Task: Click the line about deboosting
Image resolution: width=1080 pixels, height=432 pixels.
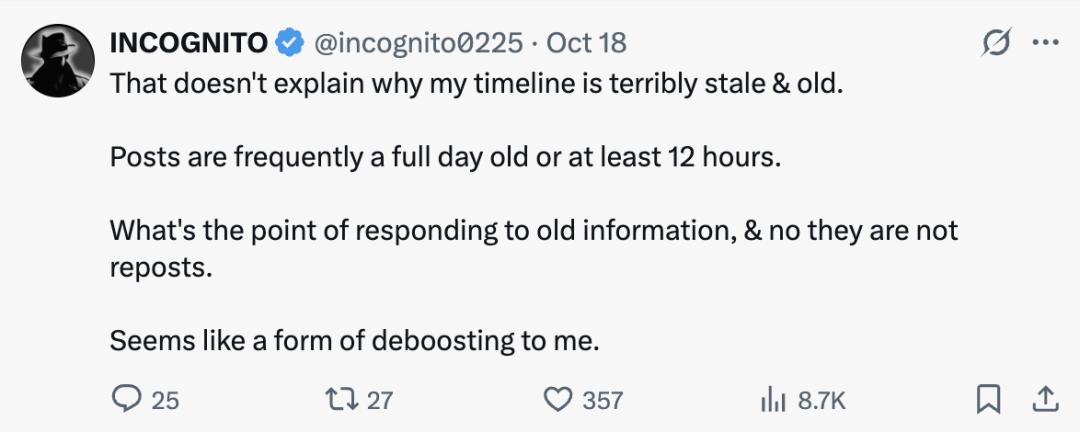Action: 354,341
